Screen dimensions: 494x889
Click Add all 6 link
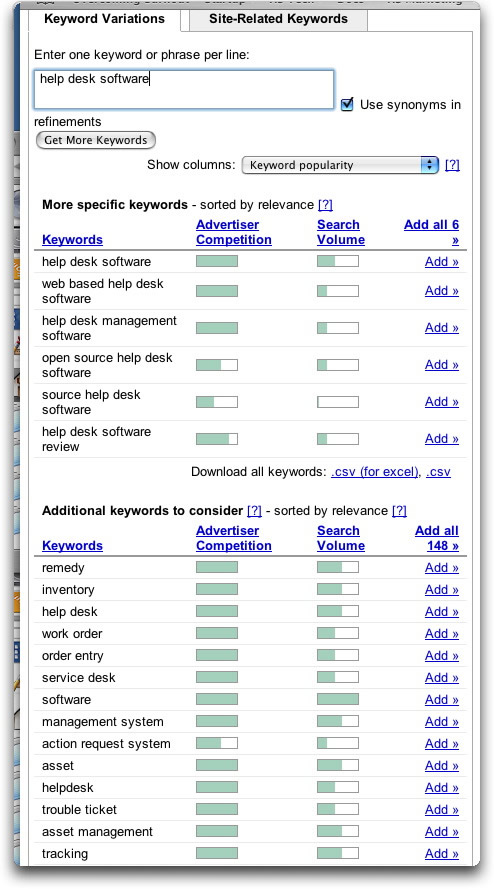(432, 232)
